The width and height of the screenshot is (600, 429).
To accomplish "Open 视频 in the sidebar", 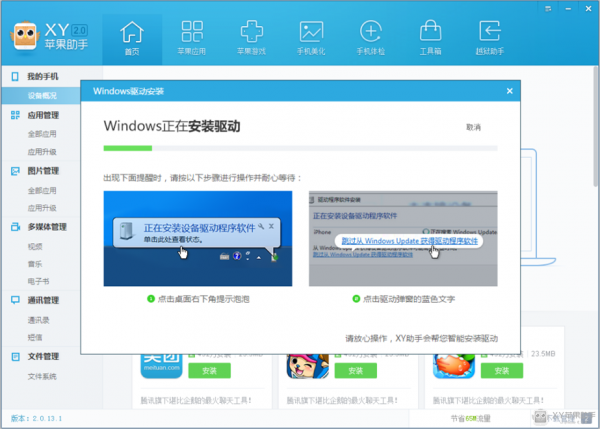I will (x=35, y=247).
